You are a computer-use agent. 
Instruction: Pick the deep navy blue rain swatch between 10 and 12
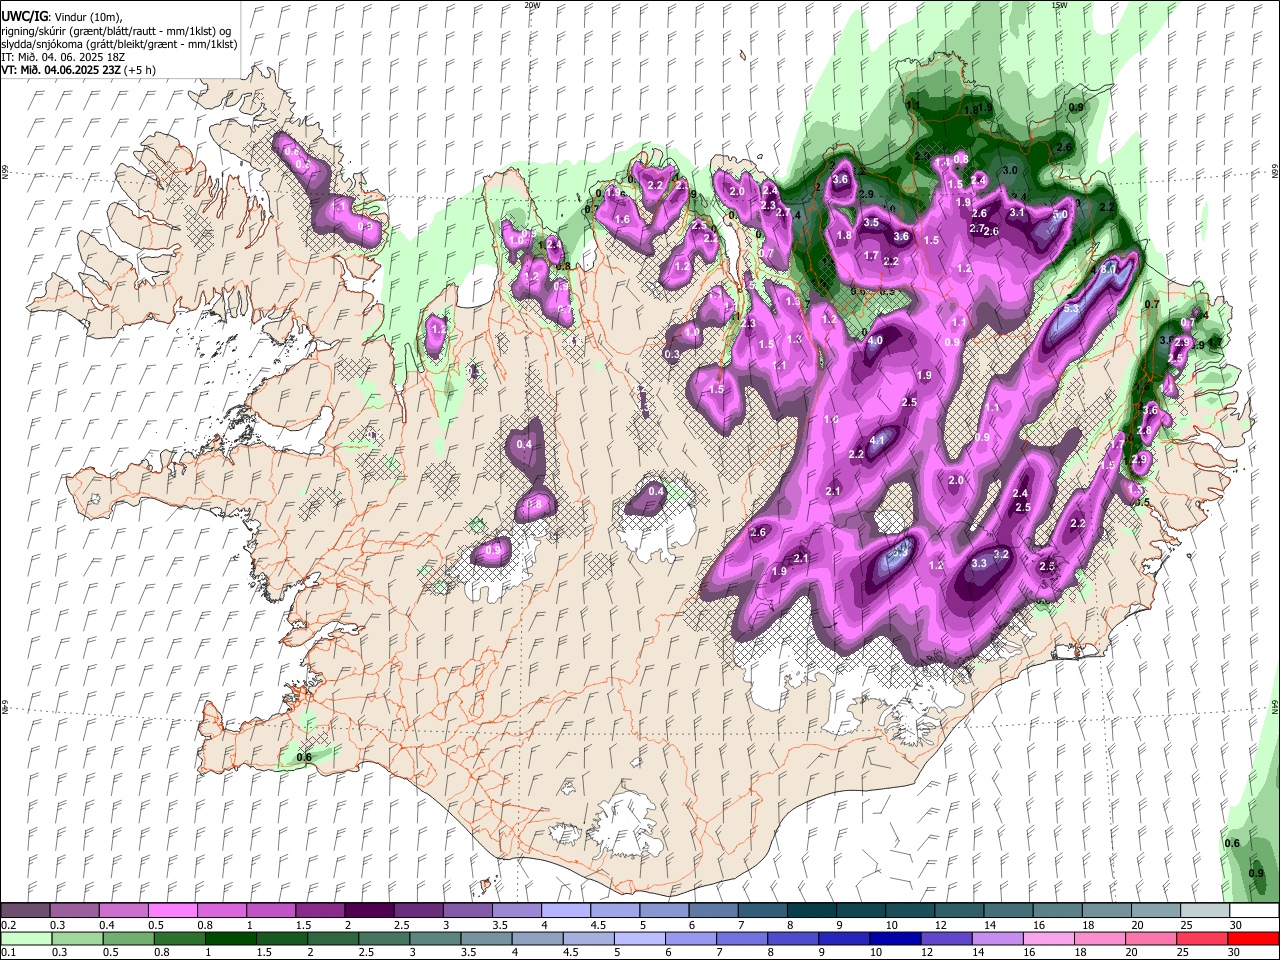point(894,938)
